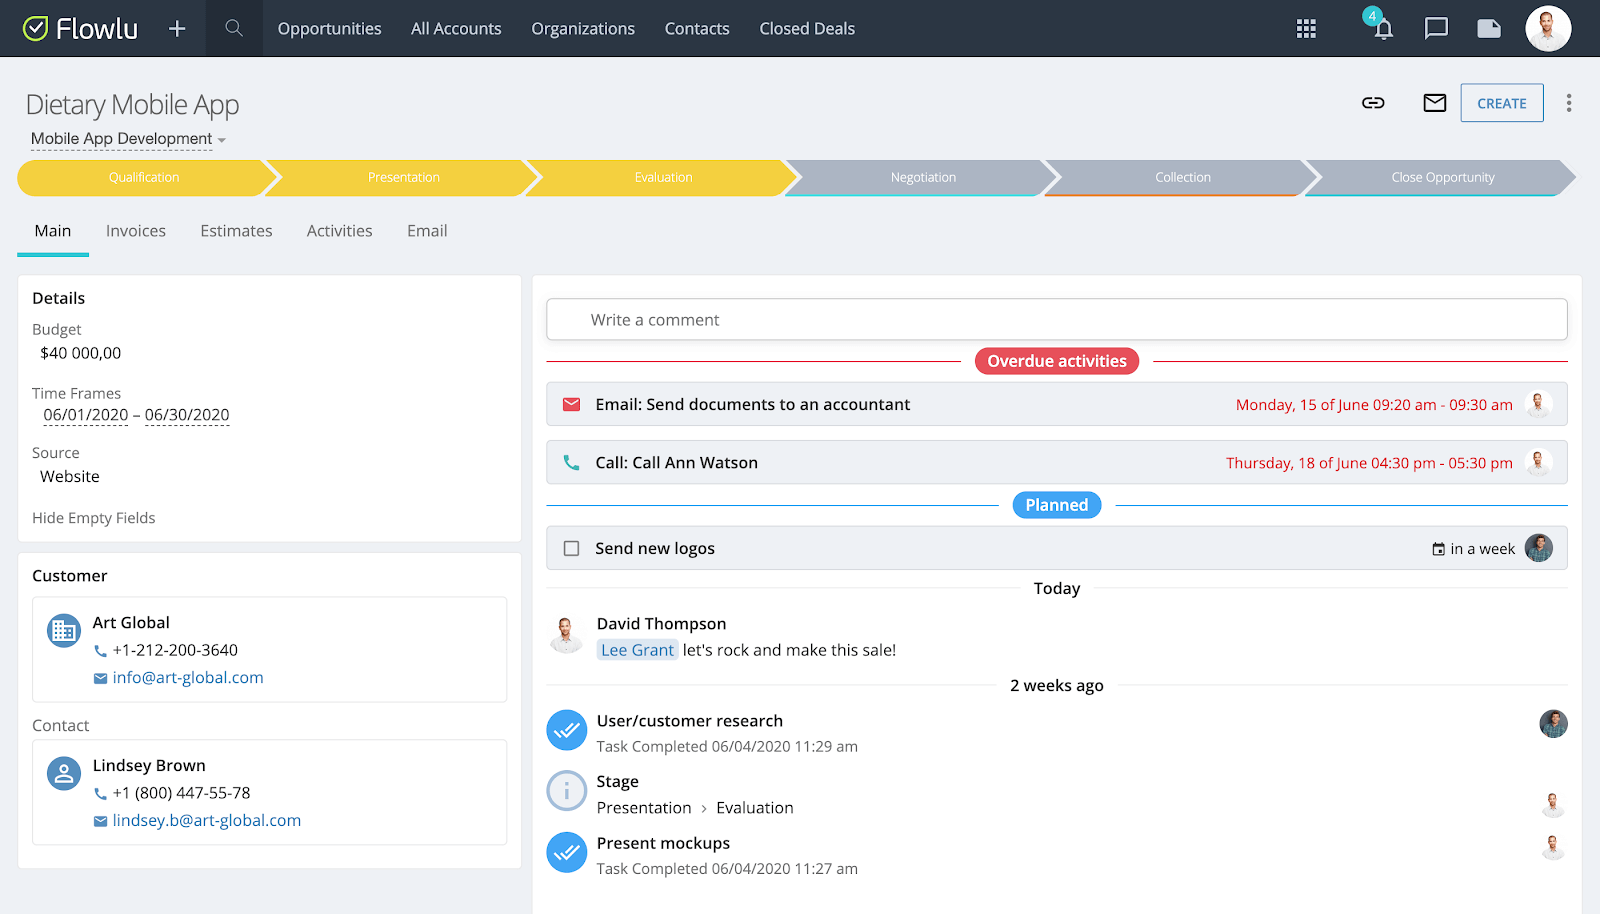Screen dimensions: 1600x914
Task: Click the plus quick-add icon
Action: point(177,29)
